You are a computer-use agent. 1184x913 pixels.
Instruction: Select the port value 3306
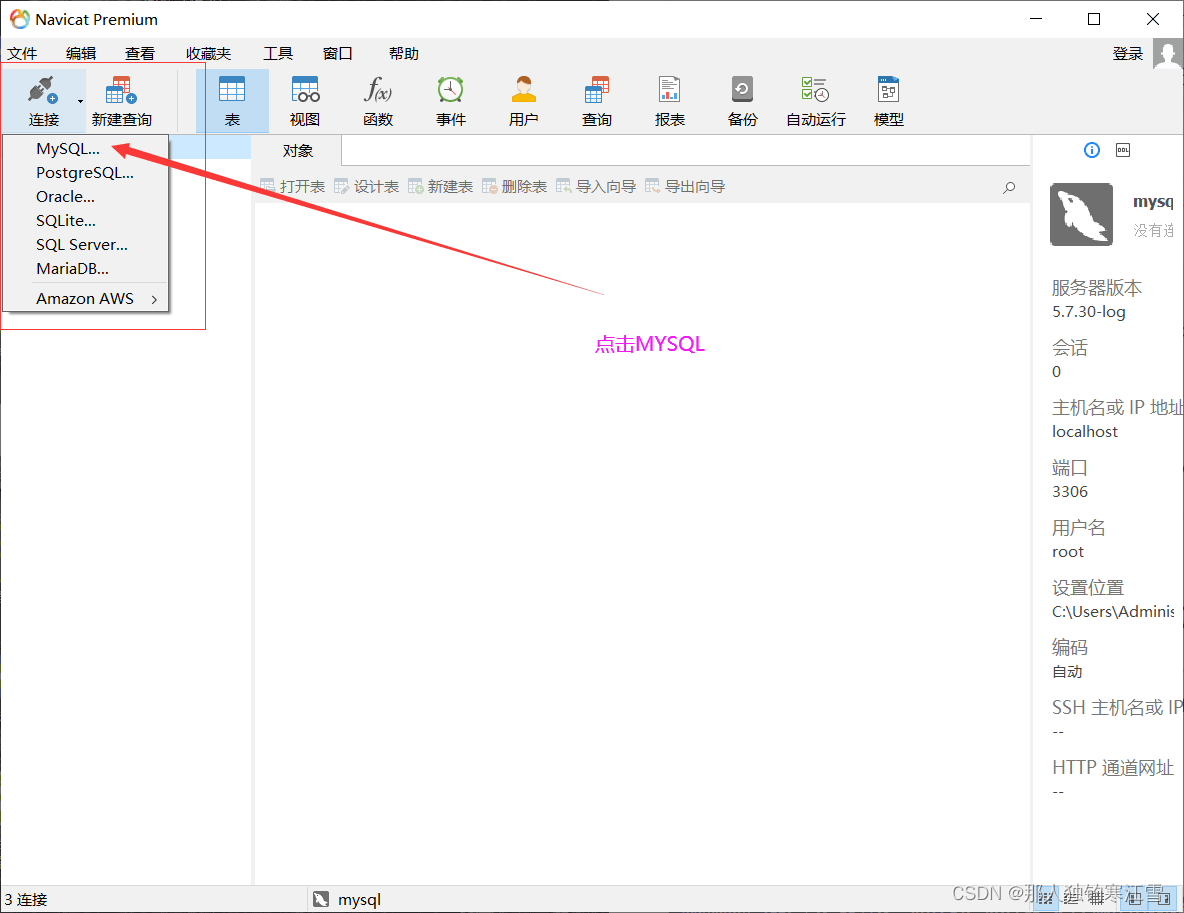point(1070,492)
